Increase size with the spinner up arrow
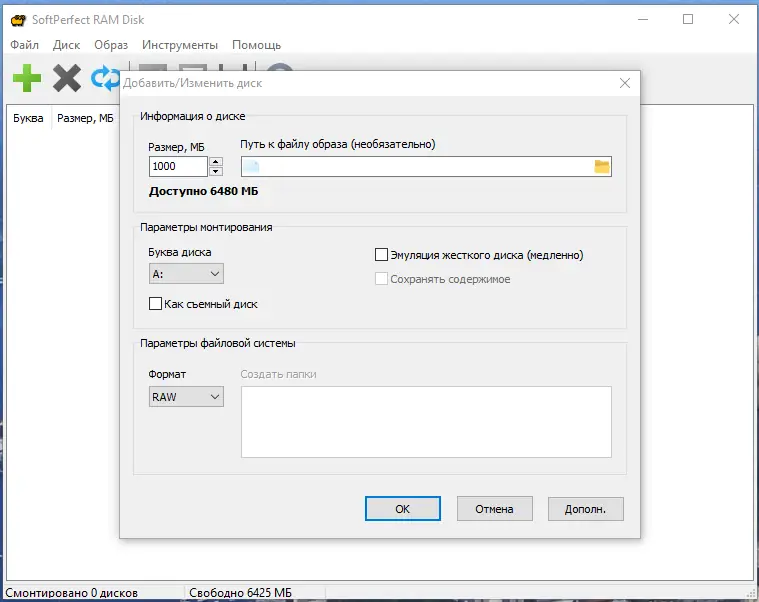Viewport: 759px width, 602px height. click(x=216, y=162)
